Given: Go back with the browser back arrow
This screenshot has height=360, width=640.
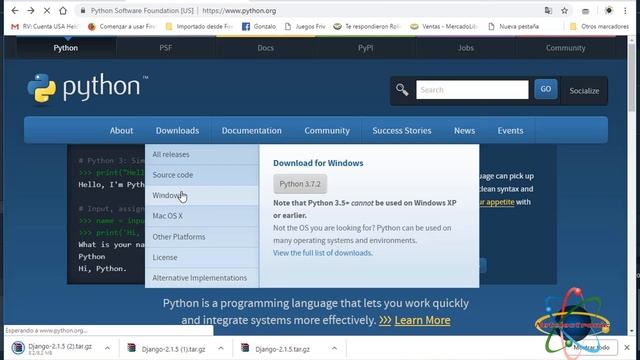Looking at the screenshot, I should click(15, 11).
